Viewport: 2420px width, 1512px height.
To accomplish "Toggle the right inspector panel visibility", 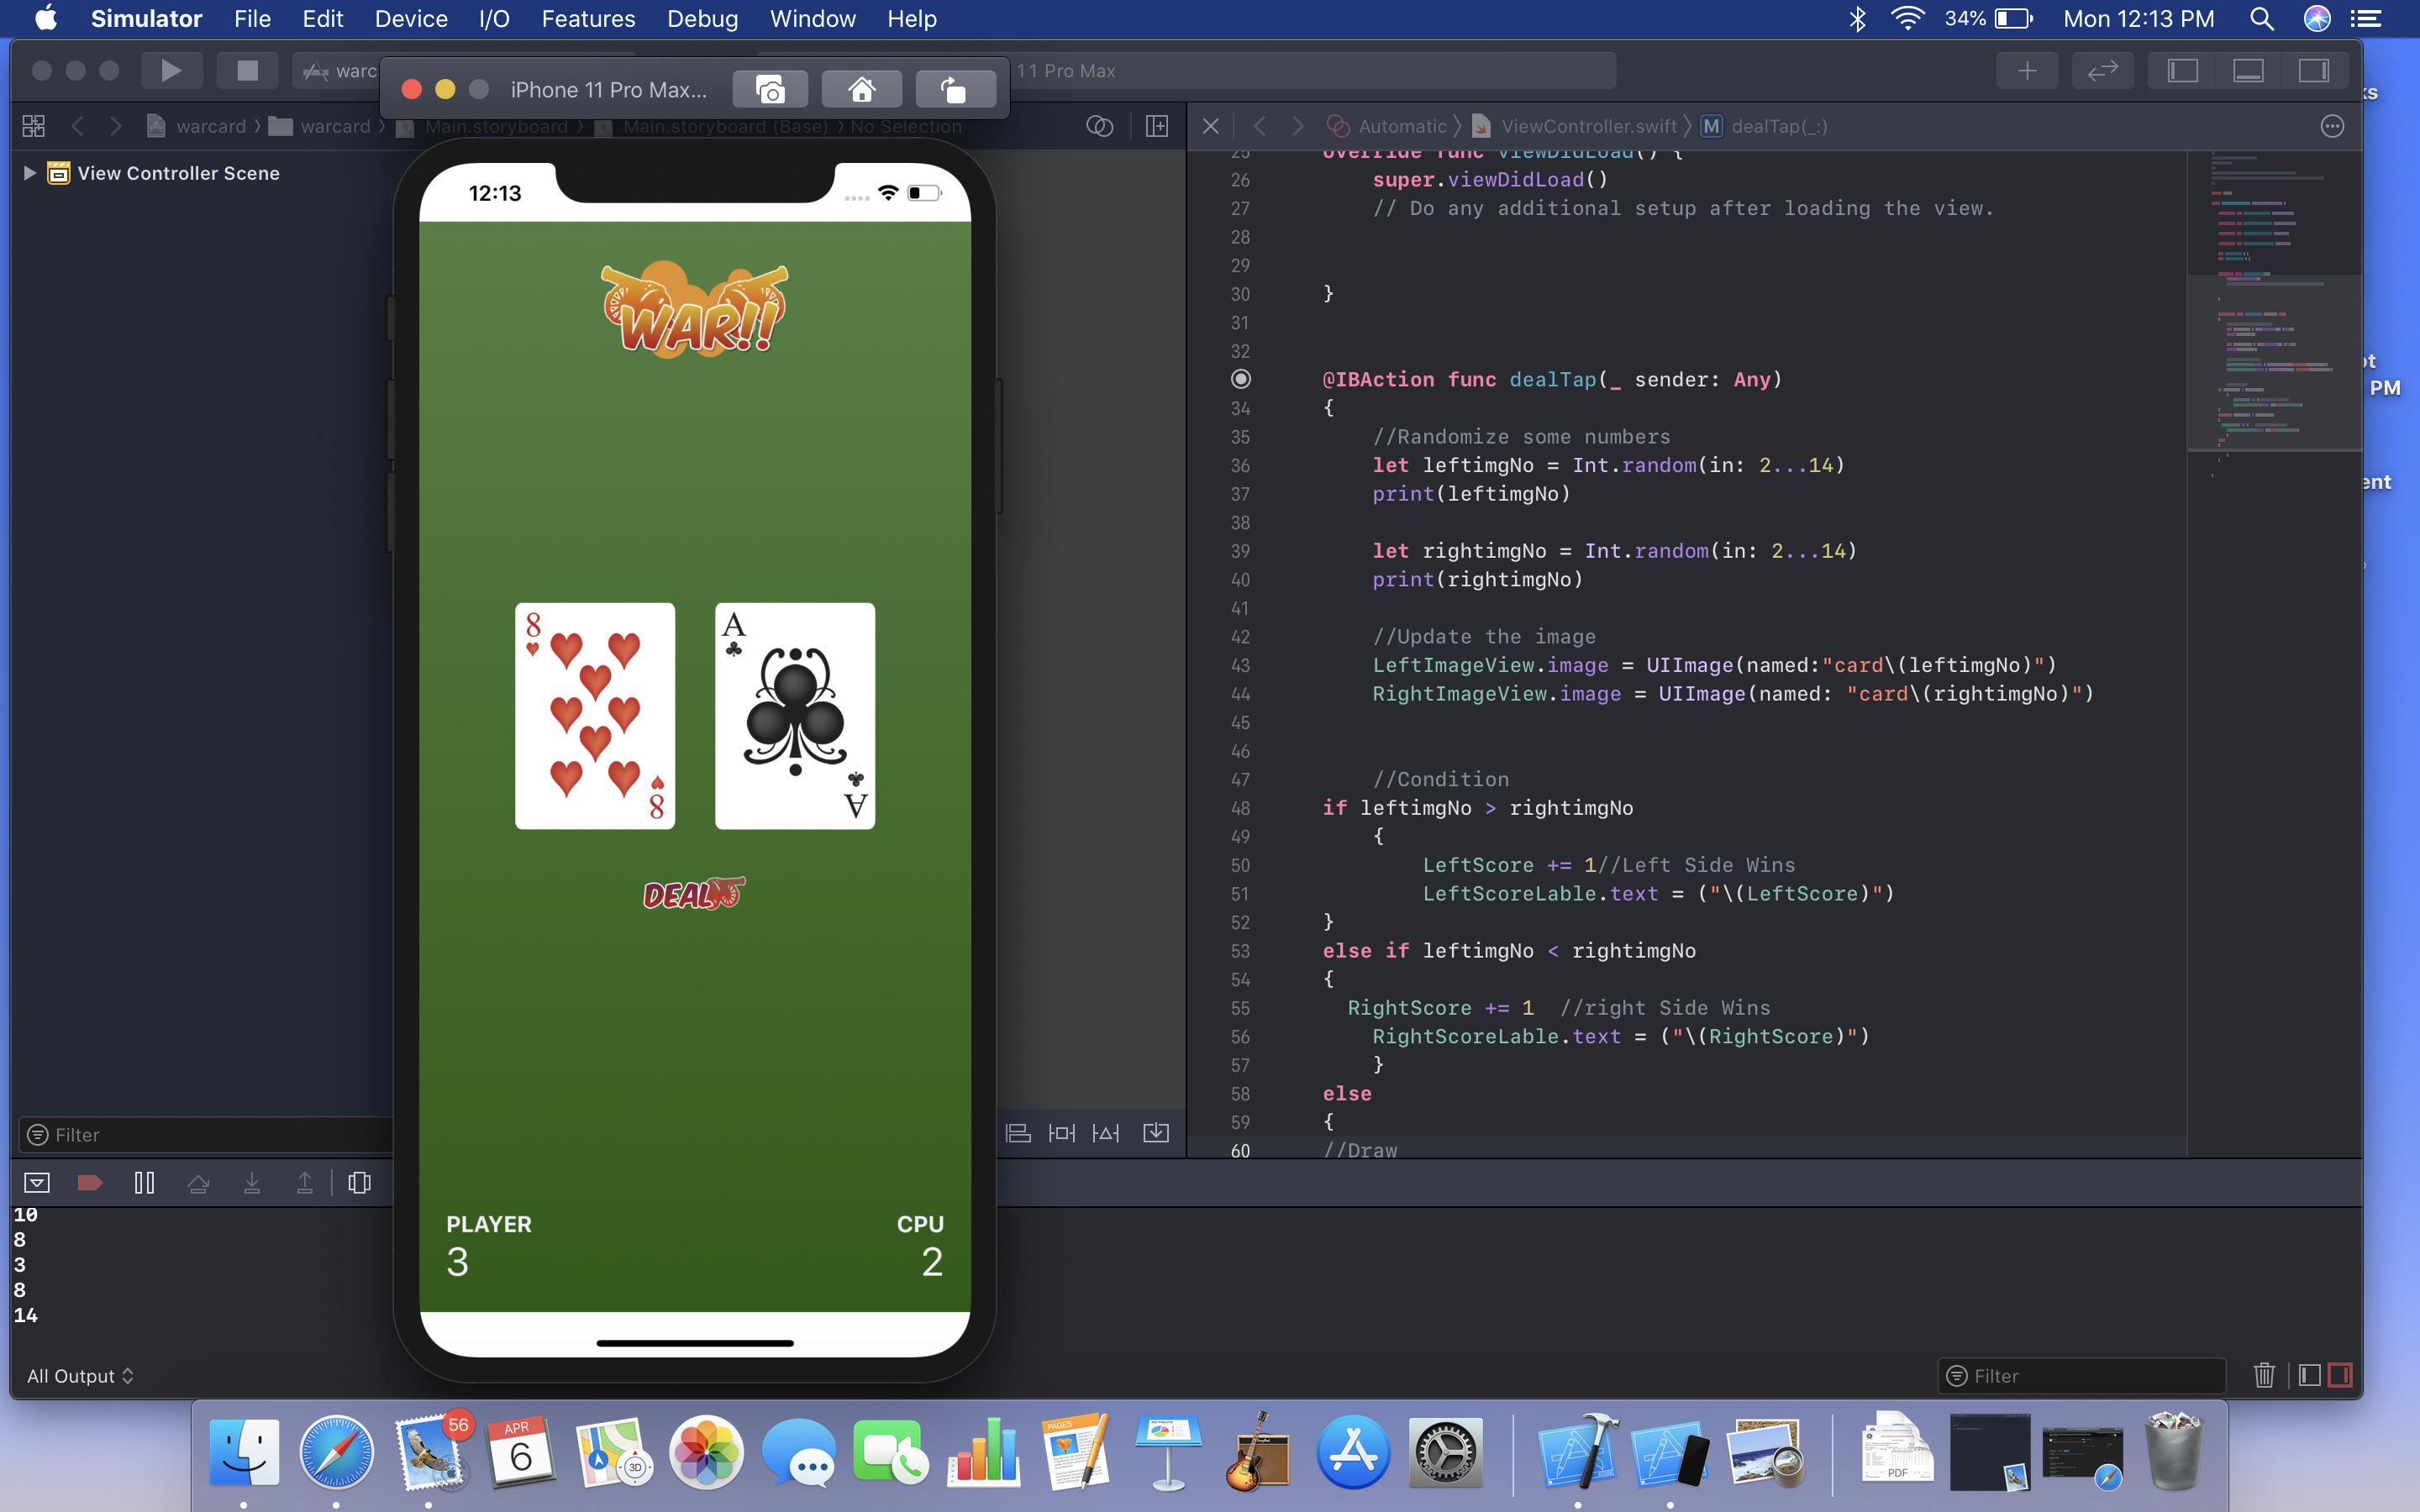I will (x=2313, y=71).
